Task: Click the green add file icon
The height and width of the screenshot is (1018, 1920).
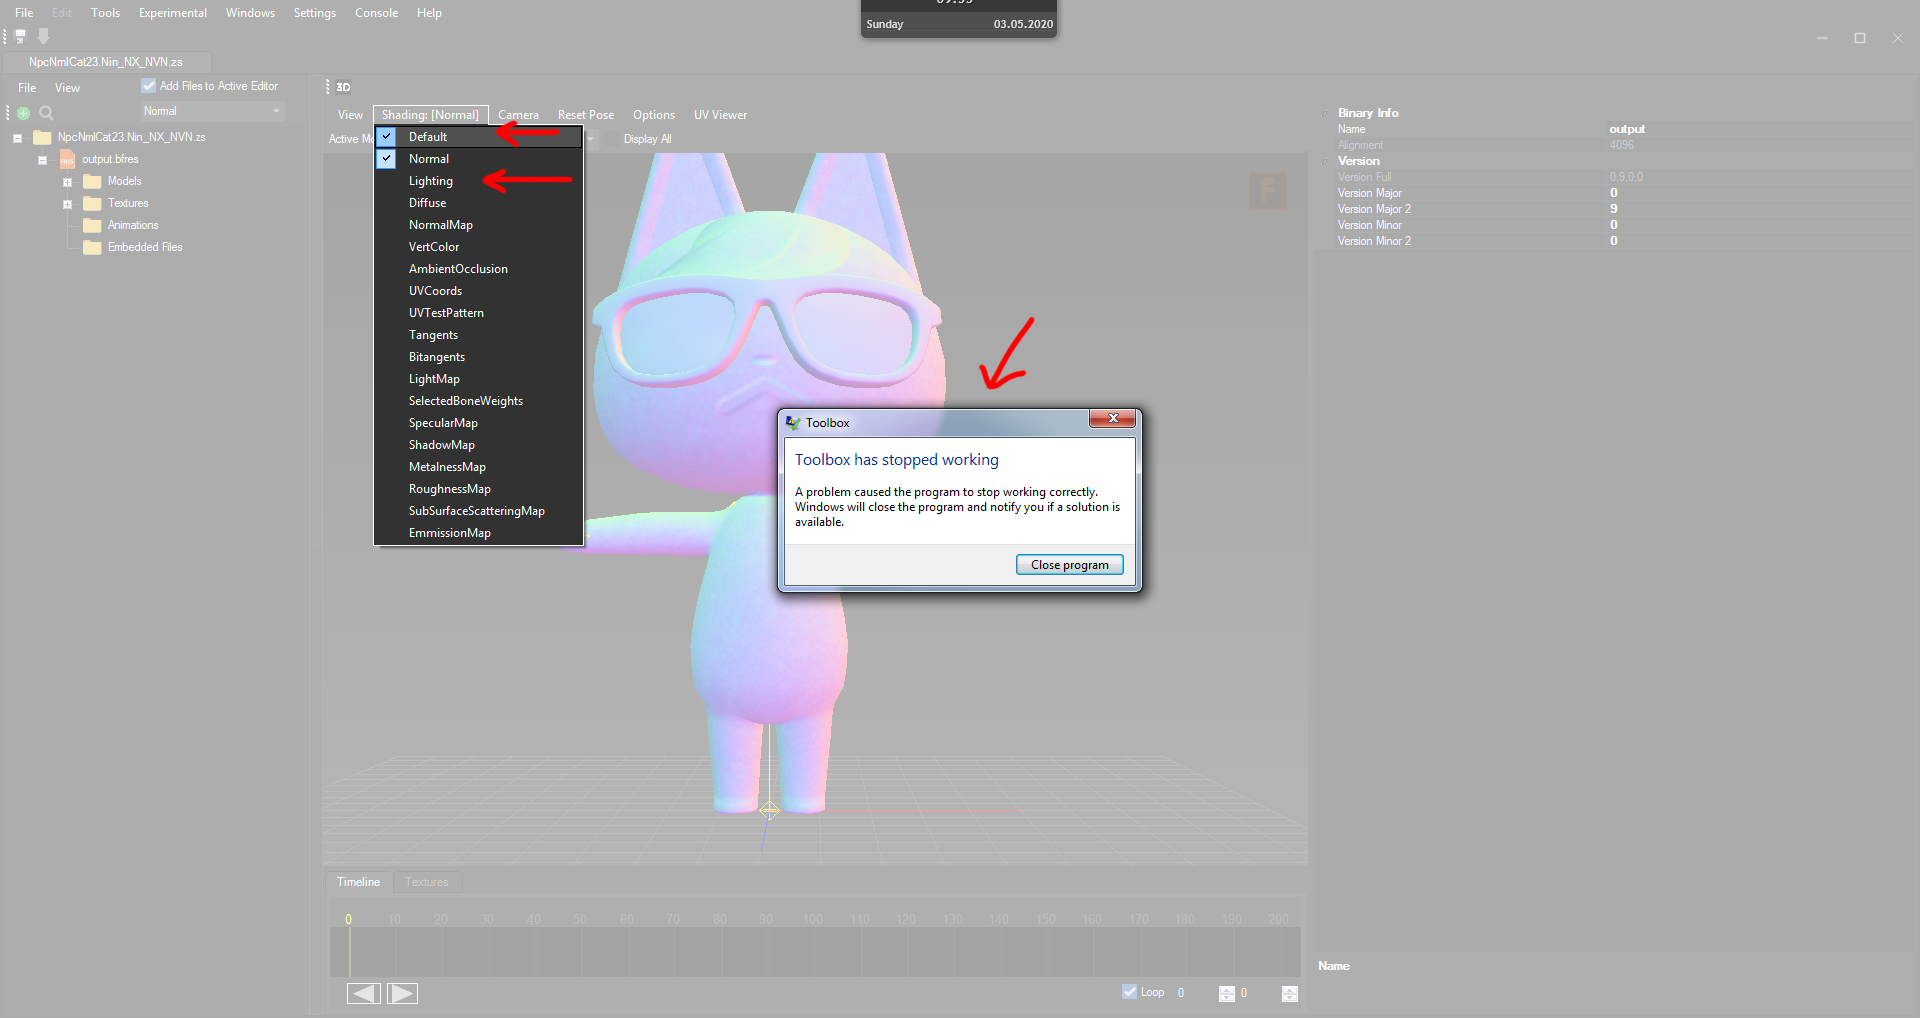Action: 24,113
